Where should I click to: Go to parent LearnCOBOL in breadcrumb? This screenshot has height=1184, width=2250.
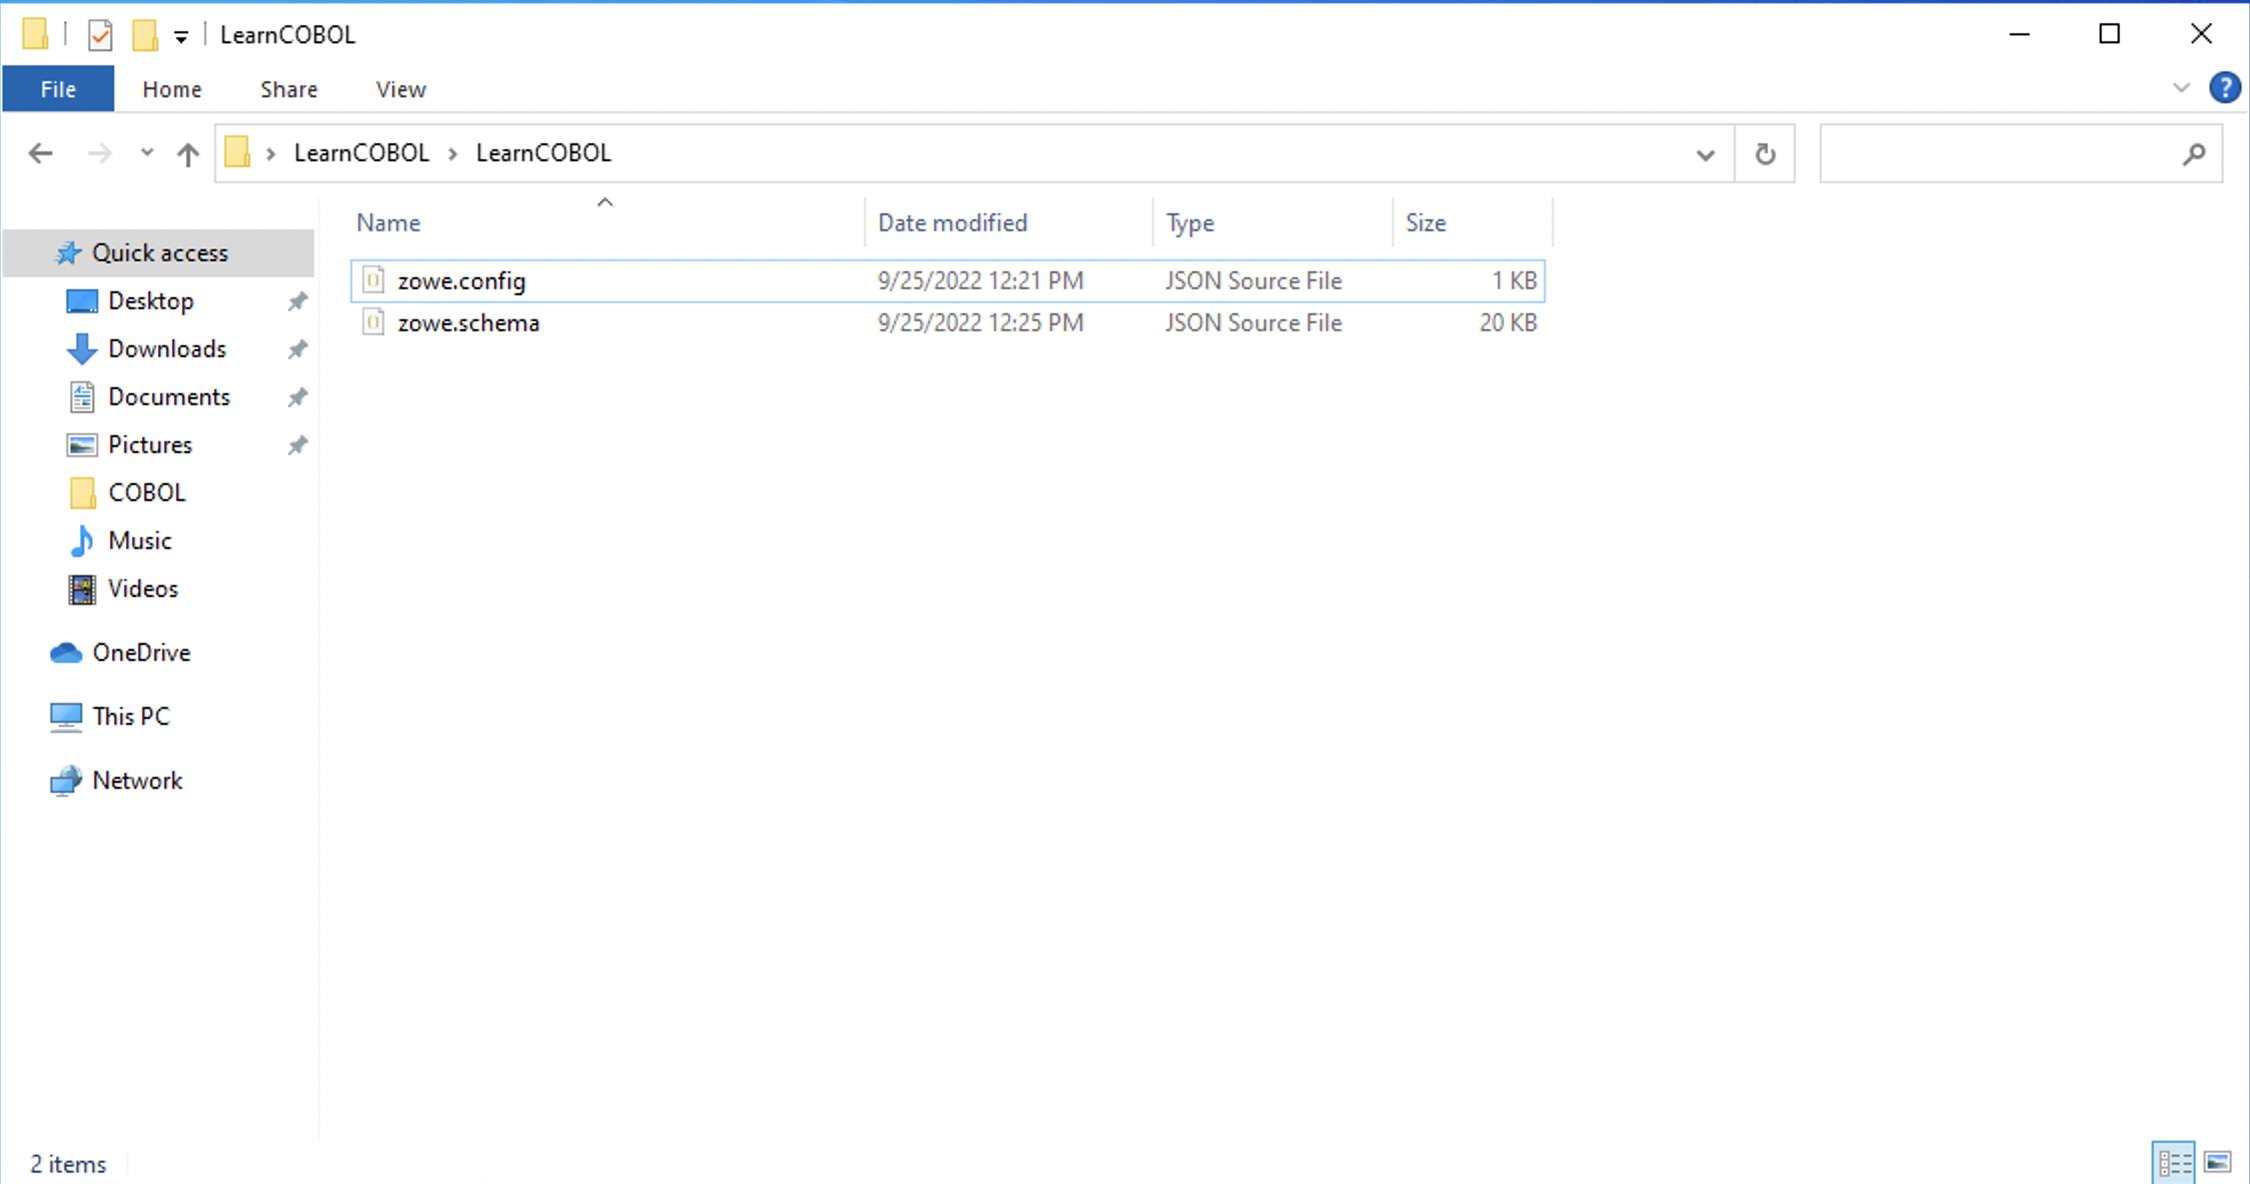coord(361,153)
